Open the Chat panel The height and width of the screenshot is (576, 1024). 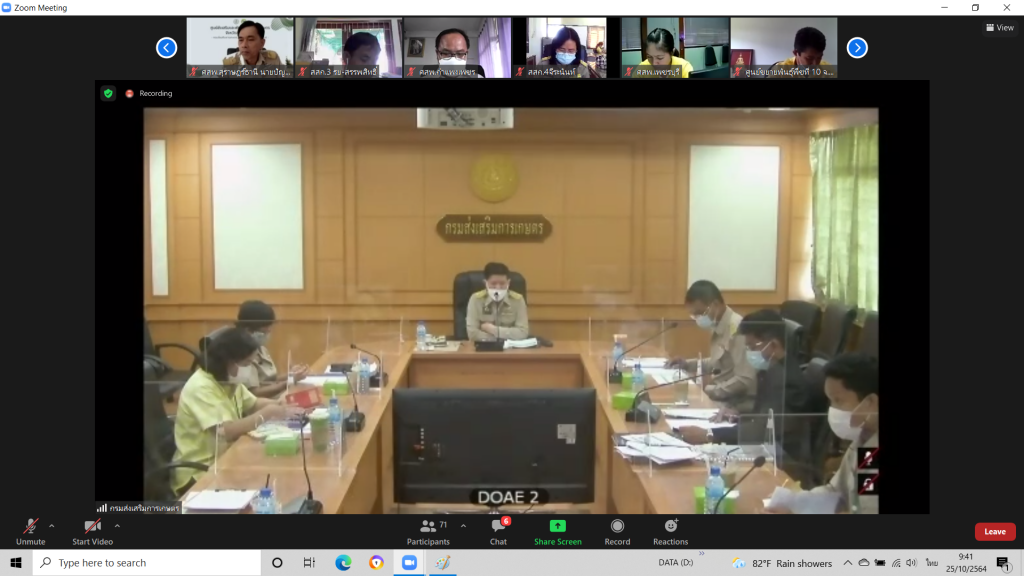pyautogui.click(x=498, y=532)
